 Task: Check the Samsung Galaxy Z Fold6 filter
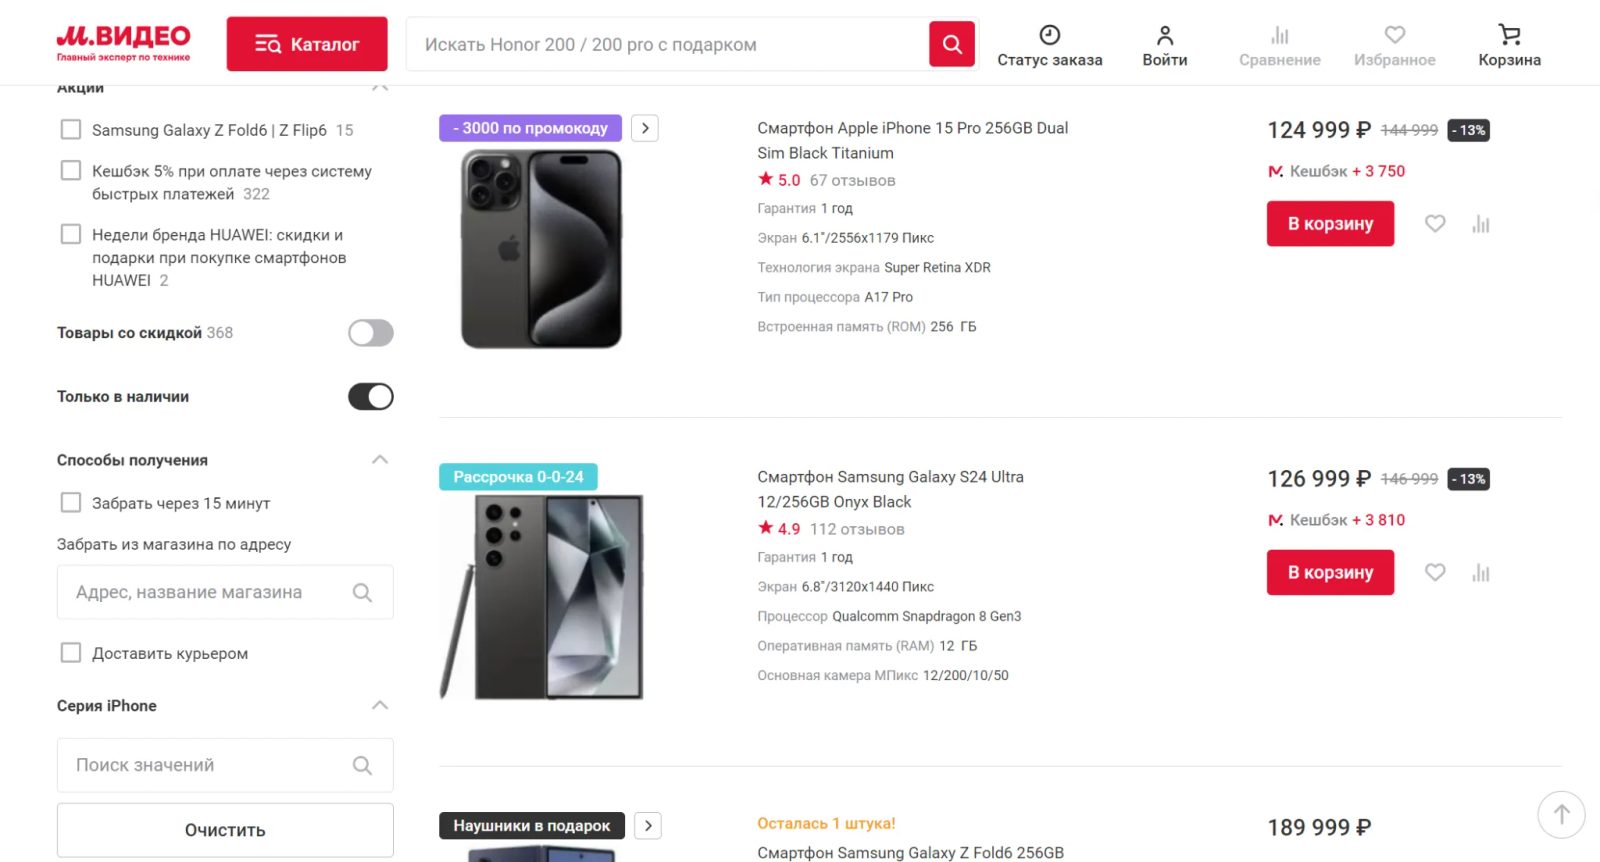click(x=71, y=130)
